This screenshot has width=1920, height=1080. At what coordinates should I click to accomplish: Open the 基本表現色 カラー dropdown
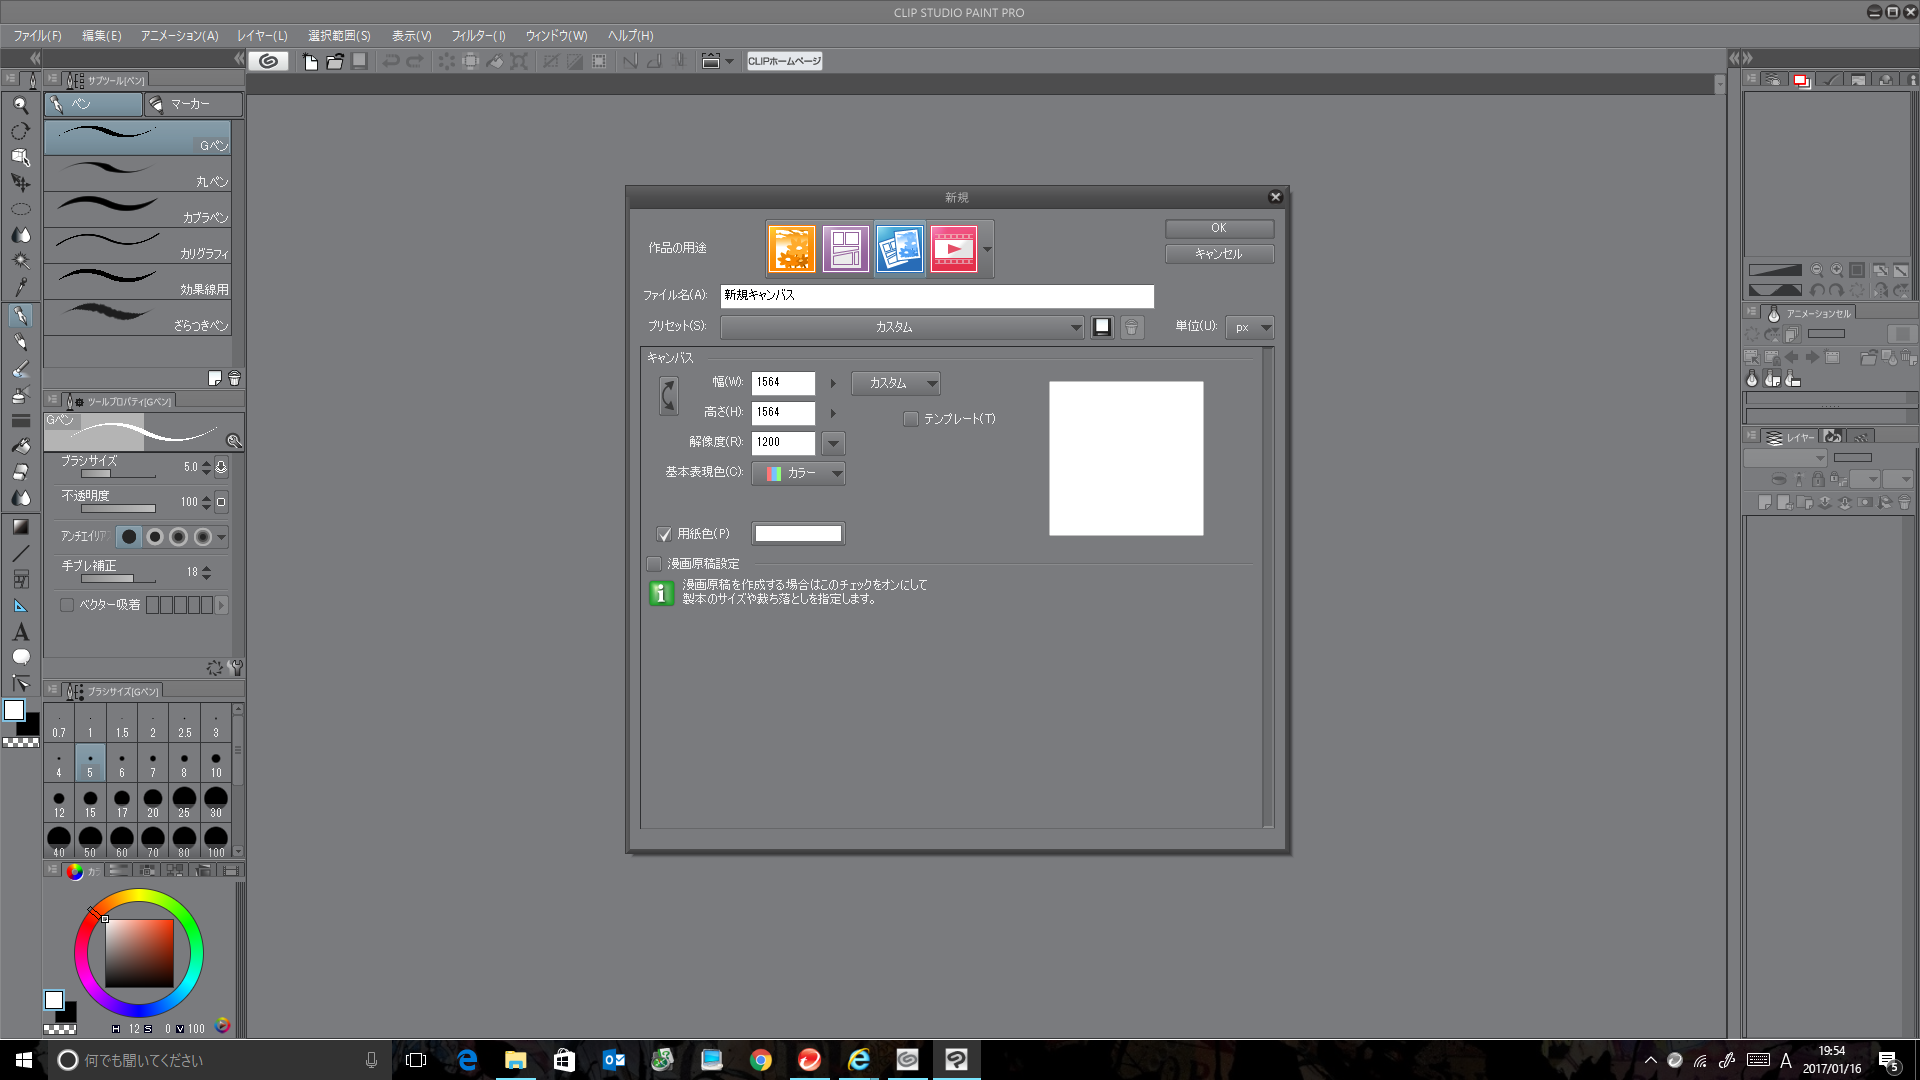click(x=798, y=473)
